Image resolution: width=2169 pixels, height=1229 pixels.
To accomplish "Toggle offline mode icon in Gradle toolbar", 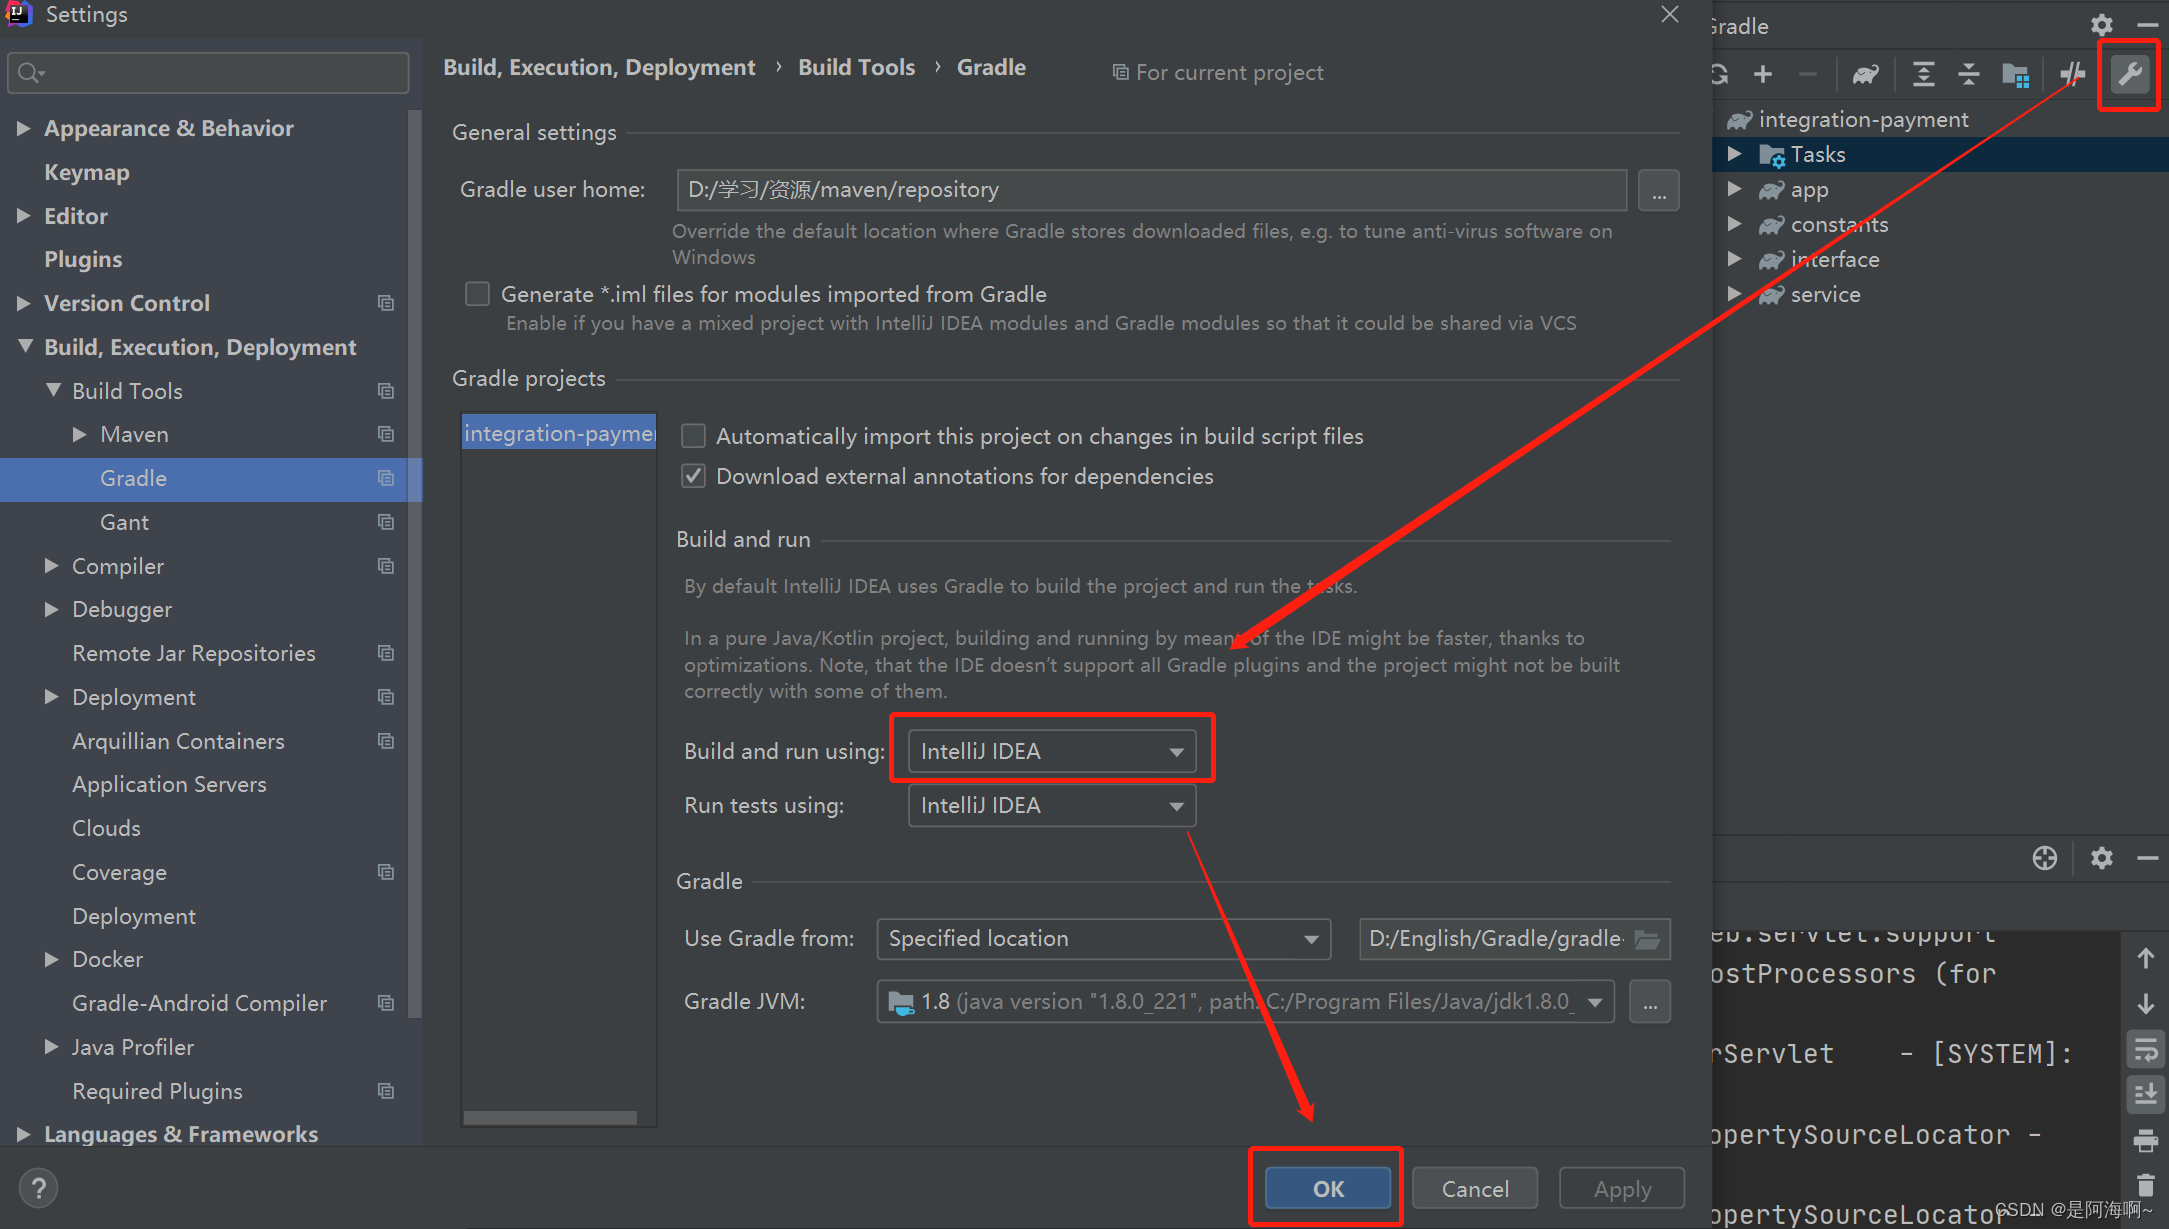I will (2072, 74).
